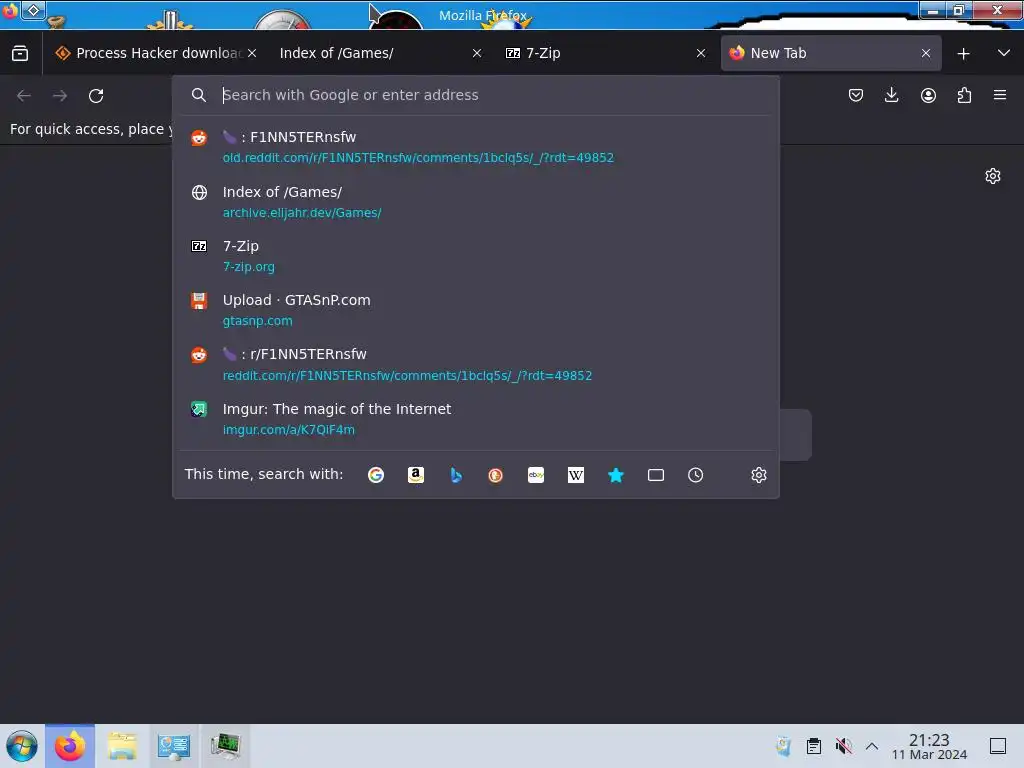
Task: Open Imgur: The magic of the Internet suggestion
Action: (x=475, y=419)
